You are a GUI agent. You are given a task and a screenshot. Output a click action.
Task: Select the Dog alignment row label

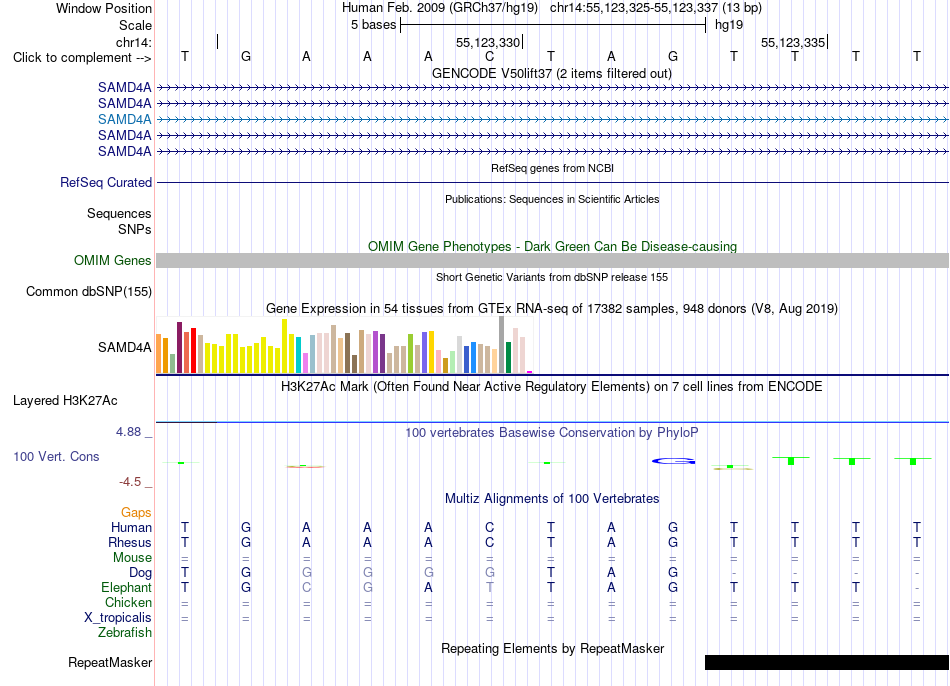point(140,573)
